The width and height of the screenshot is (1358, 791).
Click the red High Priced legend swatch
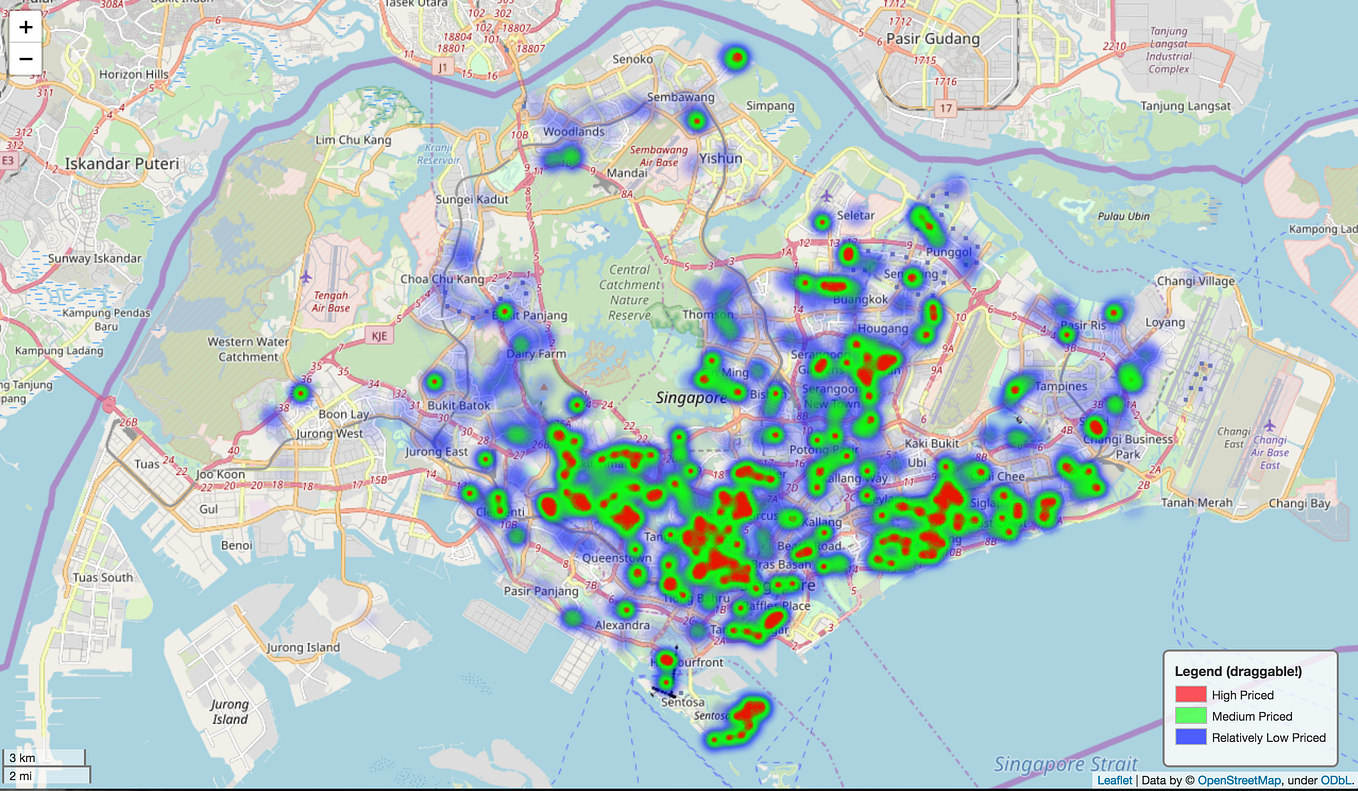(1190, 694)
